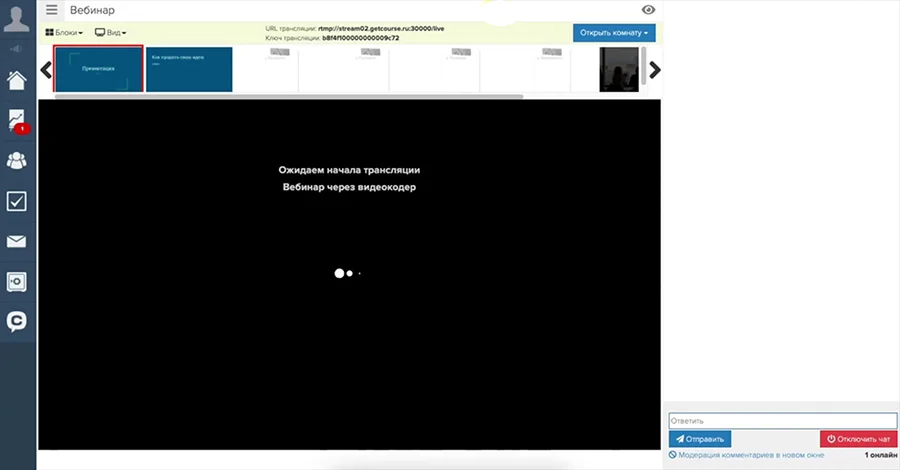
Task: Open the safe sales icon in sidebar
Action: point(16,282)
